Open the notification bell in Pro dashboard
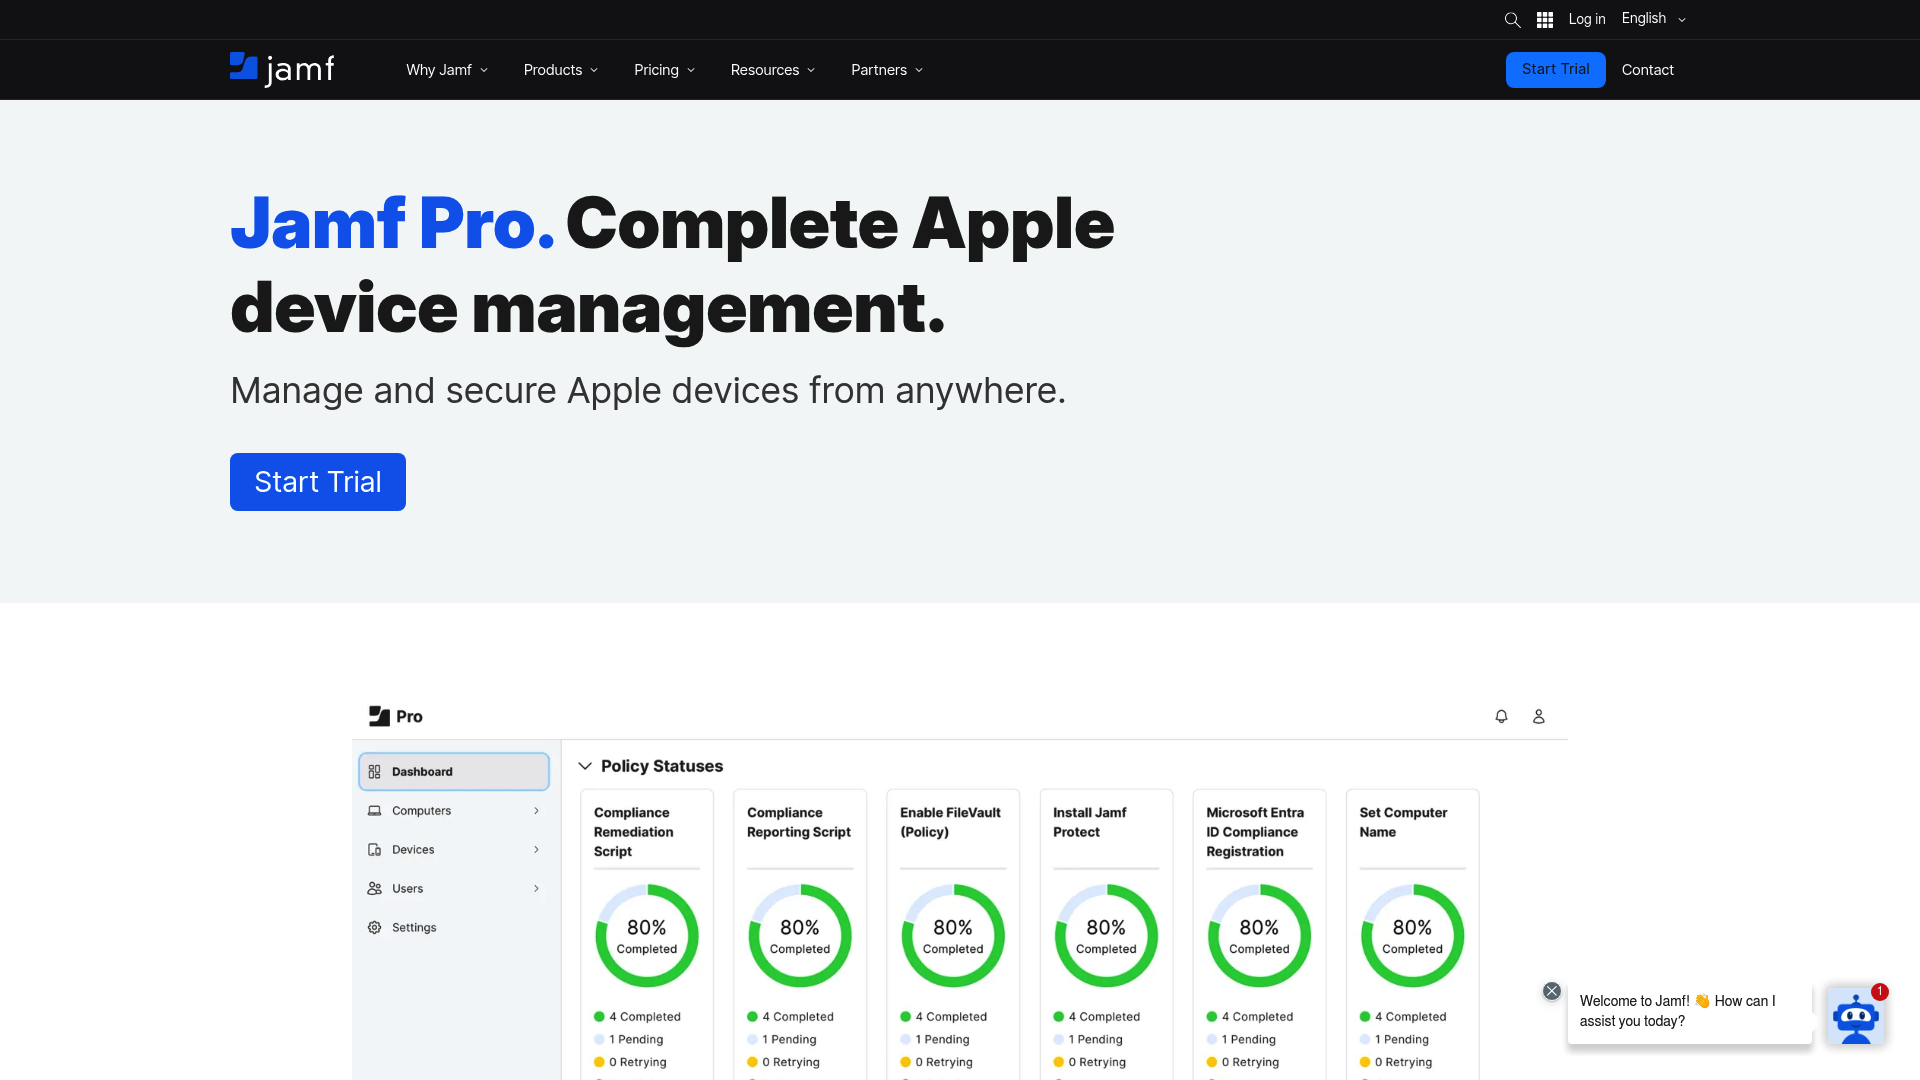This screenshot has height=1080, width=1920. click(1501, 716)
